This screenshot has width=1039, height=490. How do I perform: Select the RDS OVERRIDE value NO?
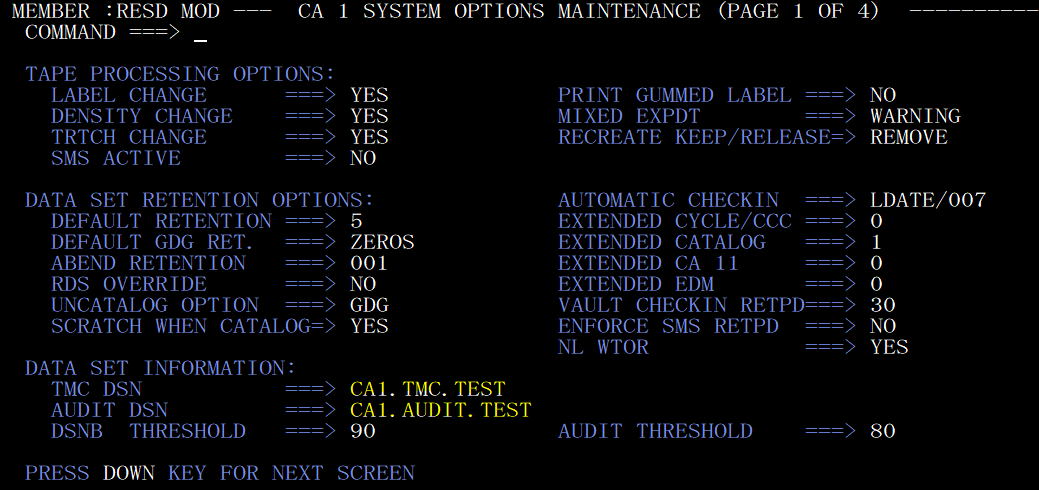363,284
